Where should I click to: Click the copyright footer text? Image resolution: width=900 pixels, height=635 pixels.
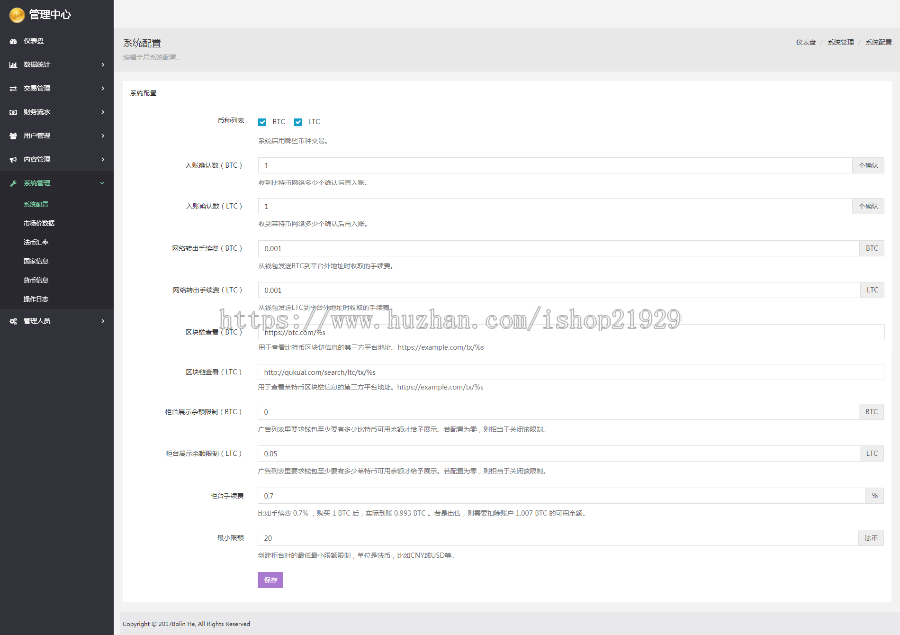187,624
